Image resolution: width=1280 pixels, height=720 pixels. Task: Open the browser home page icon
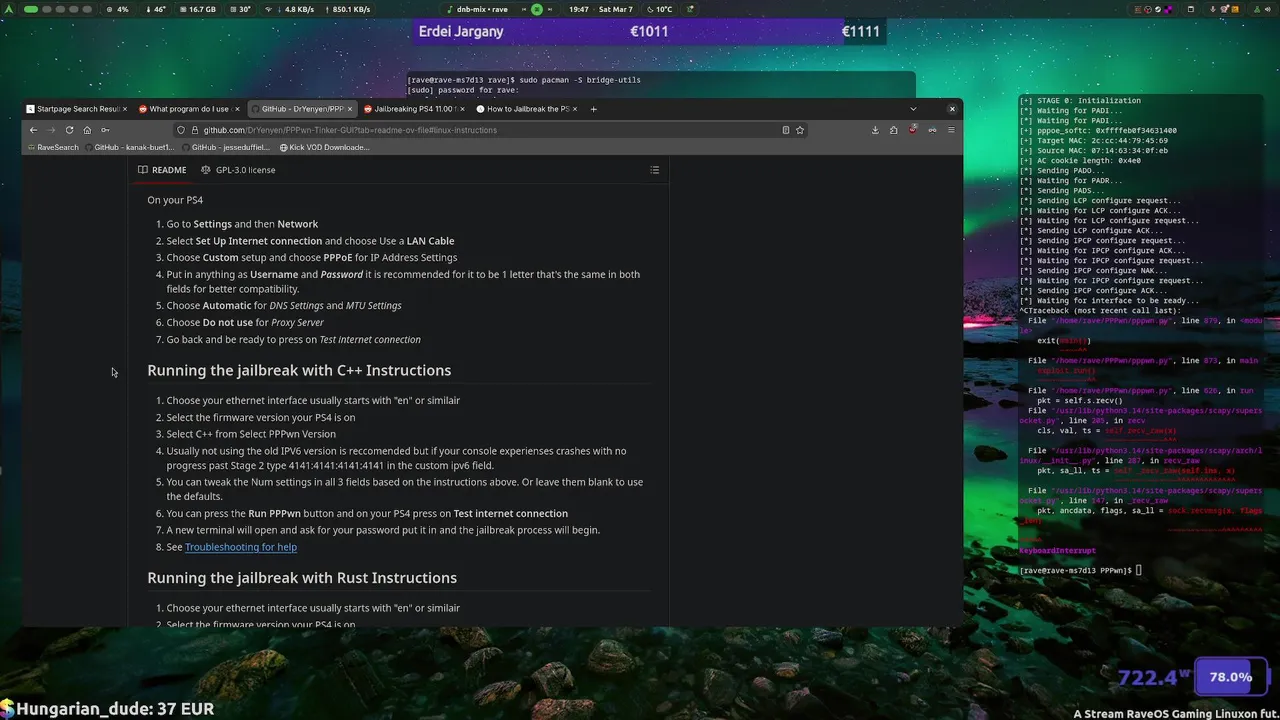coord(87,130)
